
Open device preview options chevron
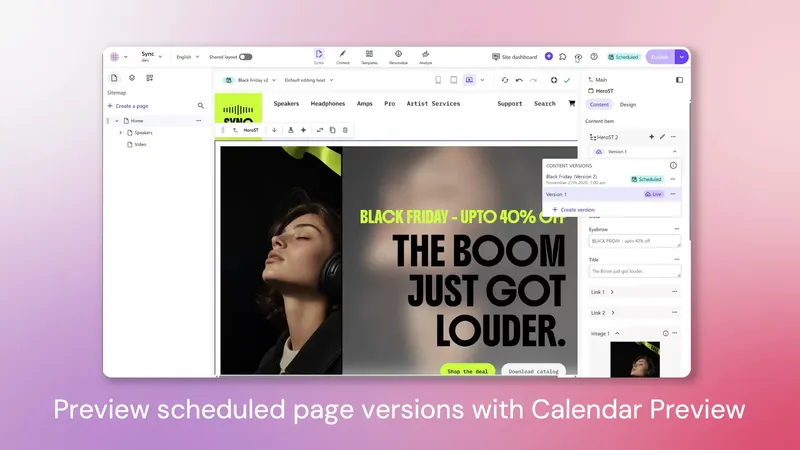point(482,80)
